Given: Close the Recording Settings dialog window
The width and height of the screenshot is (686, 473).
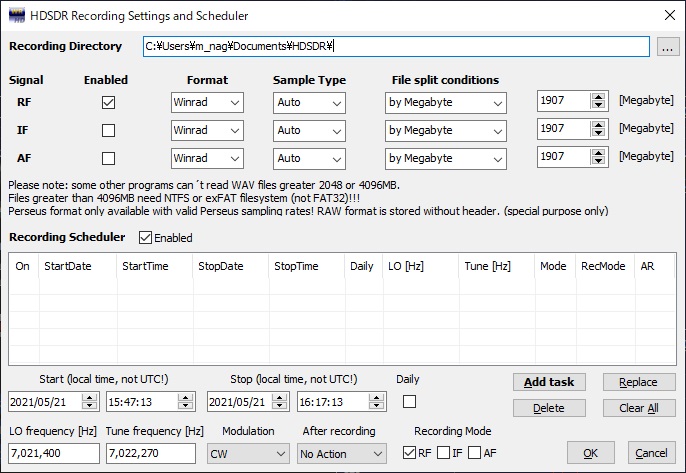Looking at the screenshot, I should (x=669, y=15).
